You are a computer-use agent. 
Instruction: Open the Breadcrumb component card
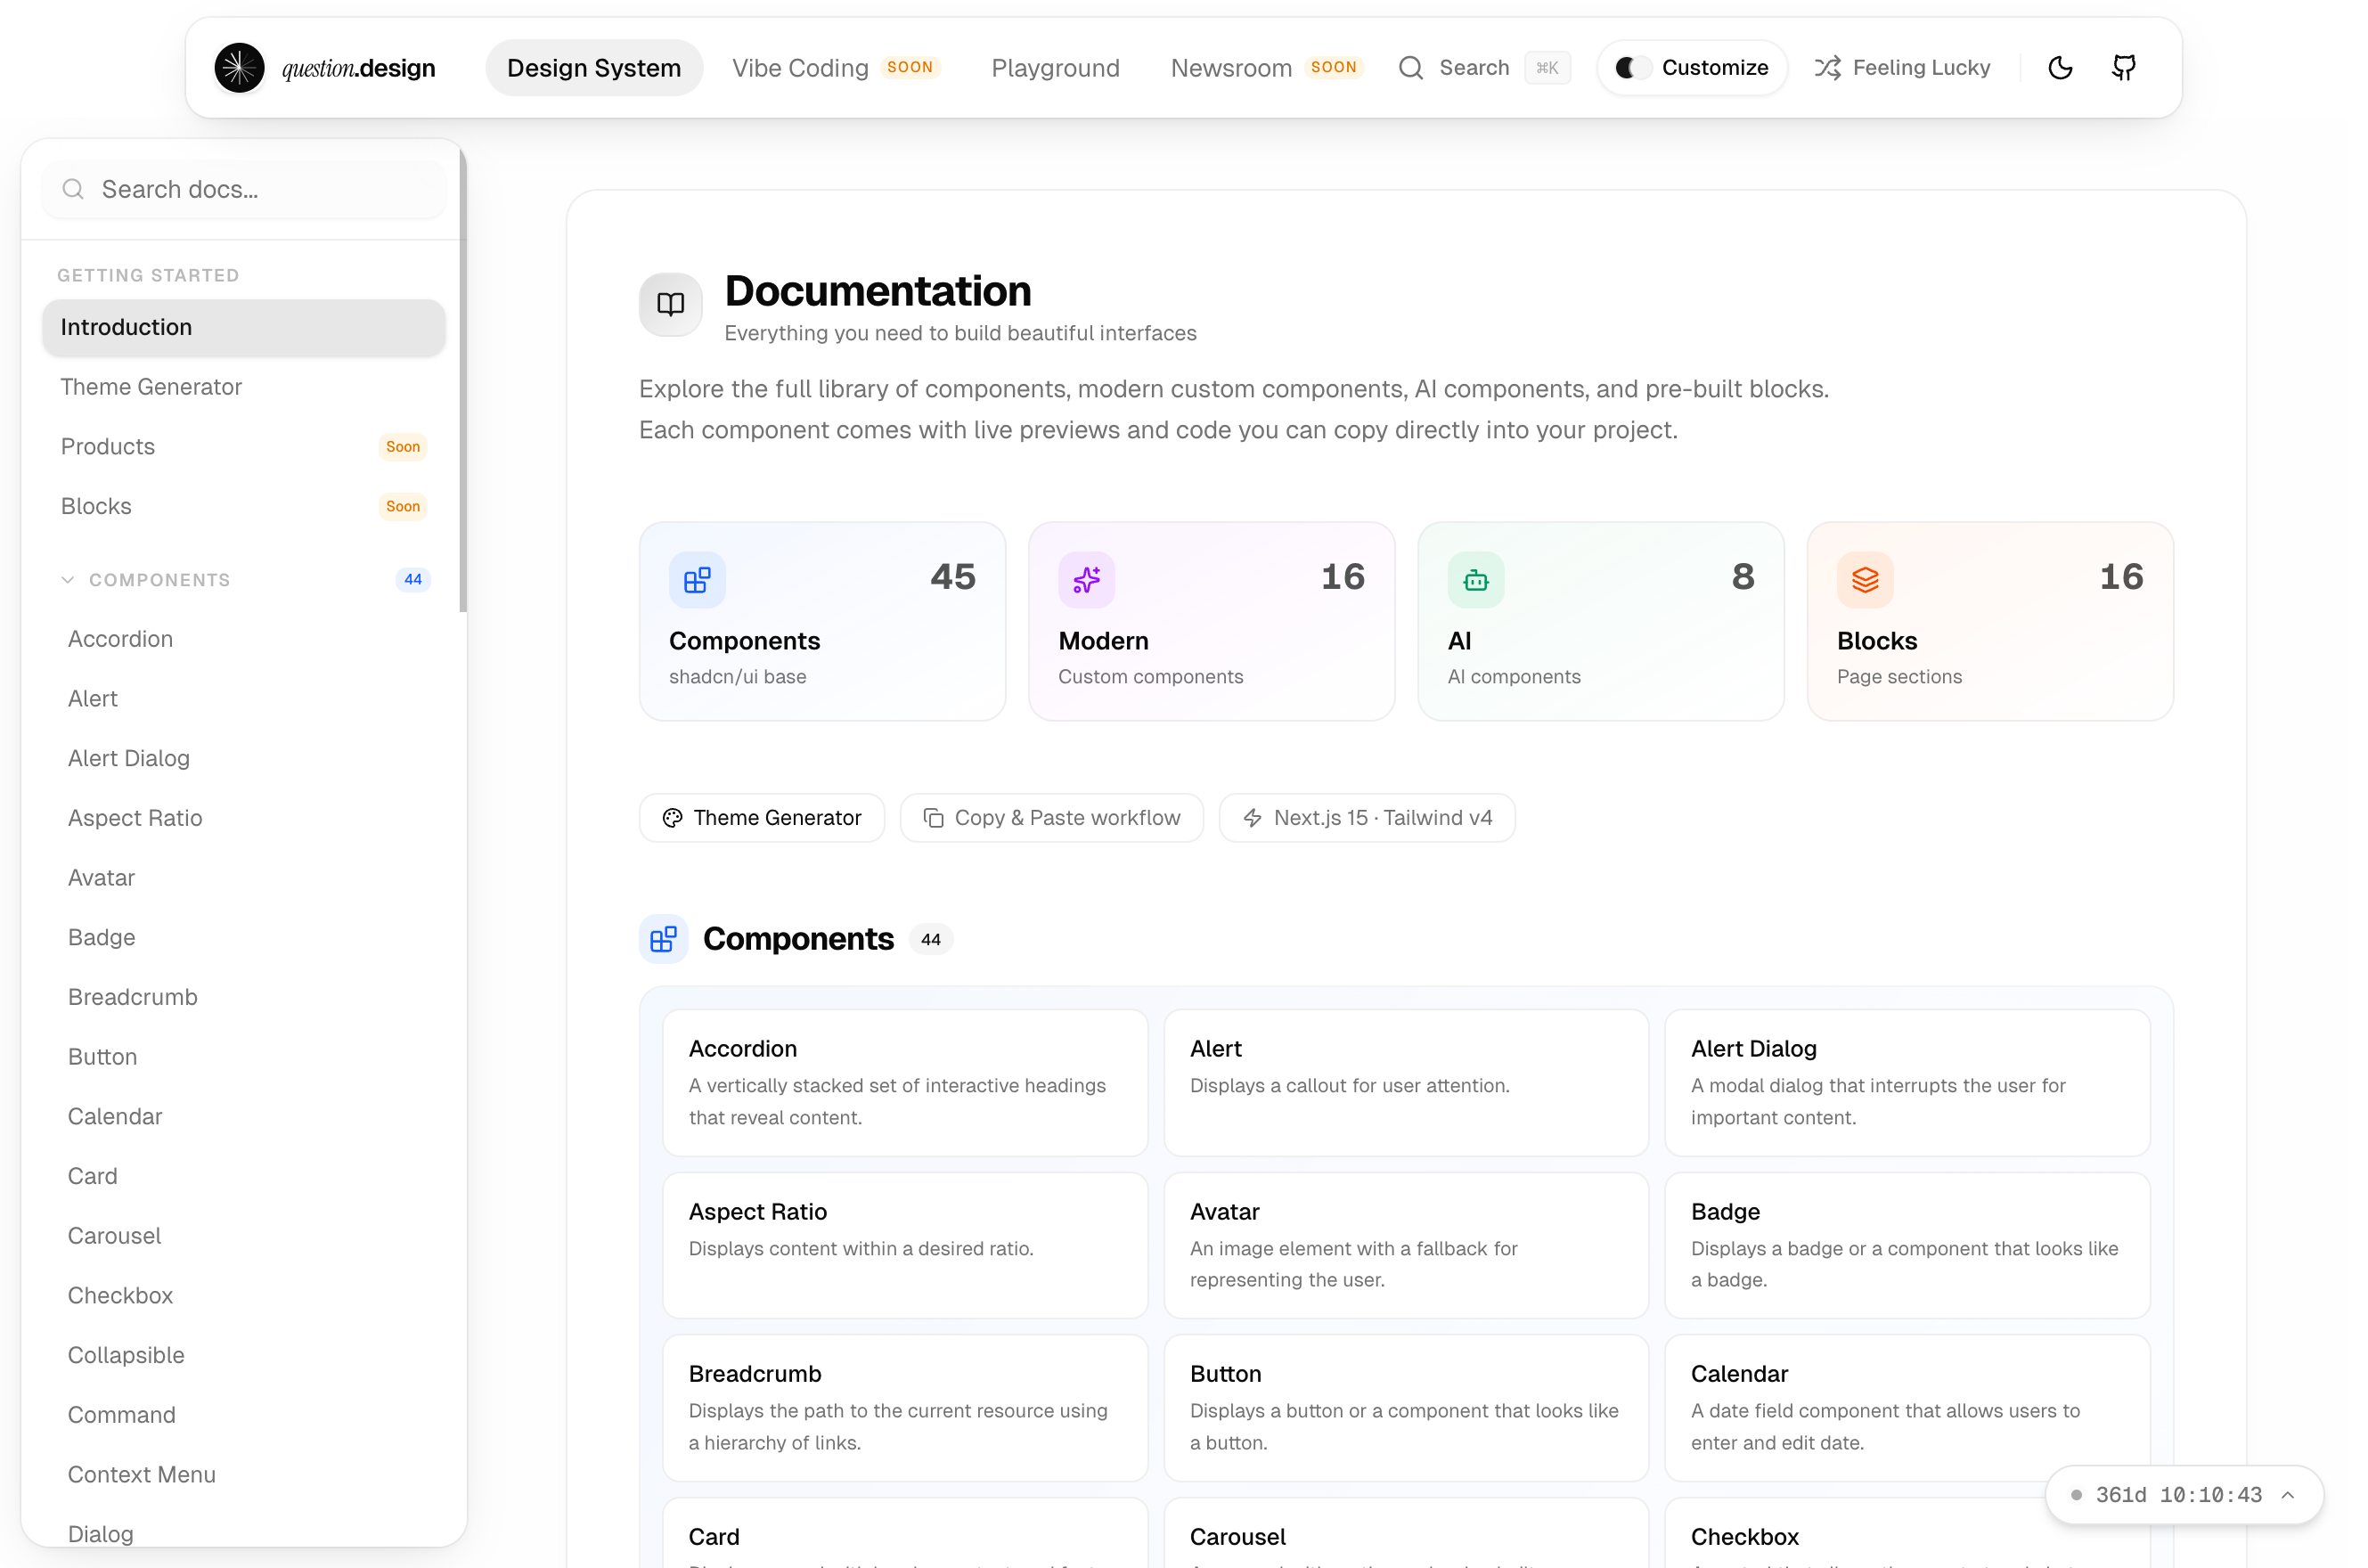[905, 1408]
